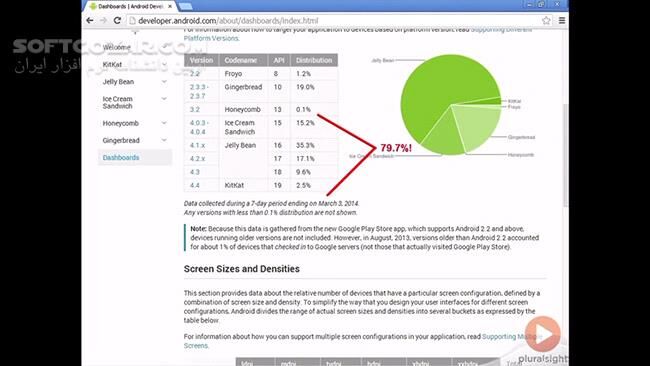
Task: Open the Jelly Bean sidebar item
Action: [x=118, y=82]
